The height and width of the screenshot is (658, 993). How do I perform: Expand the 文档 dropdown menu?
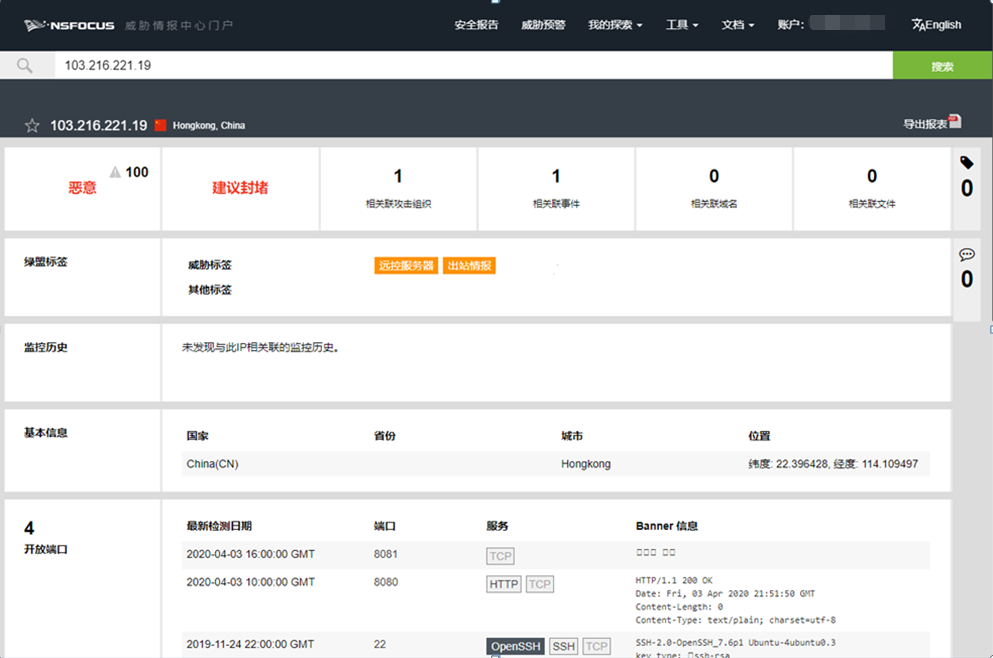click(737, 25)
